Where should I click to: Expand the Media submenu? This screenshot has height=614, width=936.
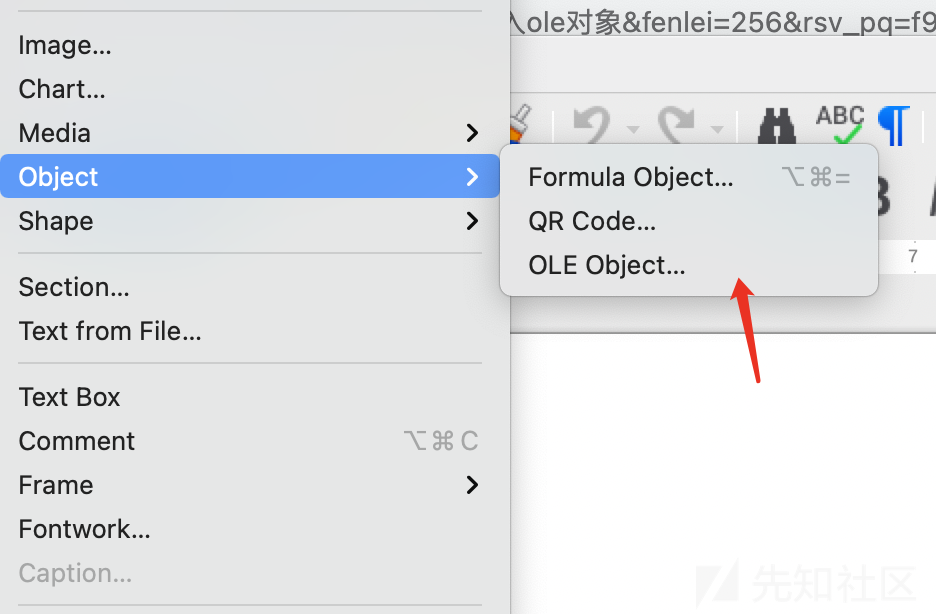tap(250, 132)
